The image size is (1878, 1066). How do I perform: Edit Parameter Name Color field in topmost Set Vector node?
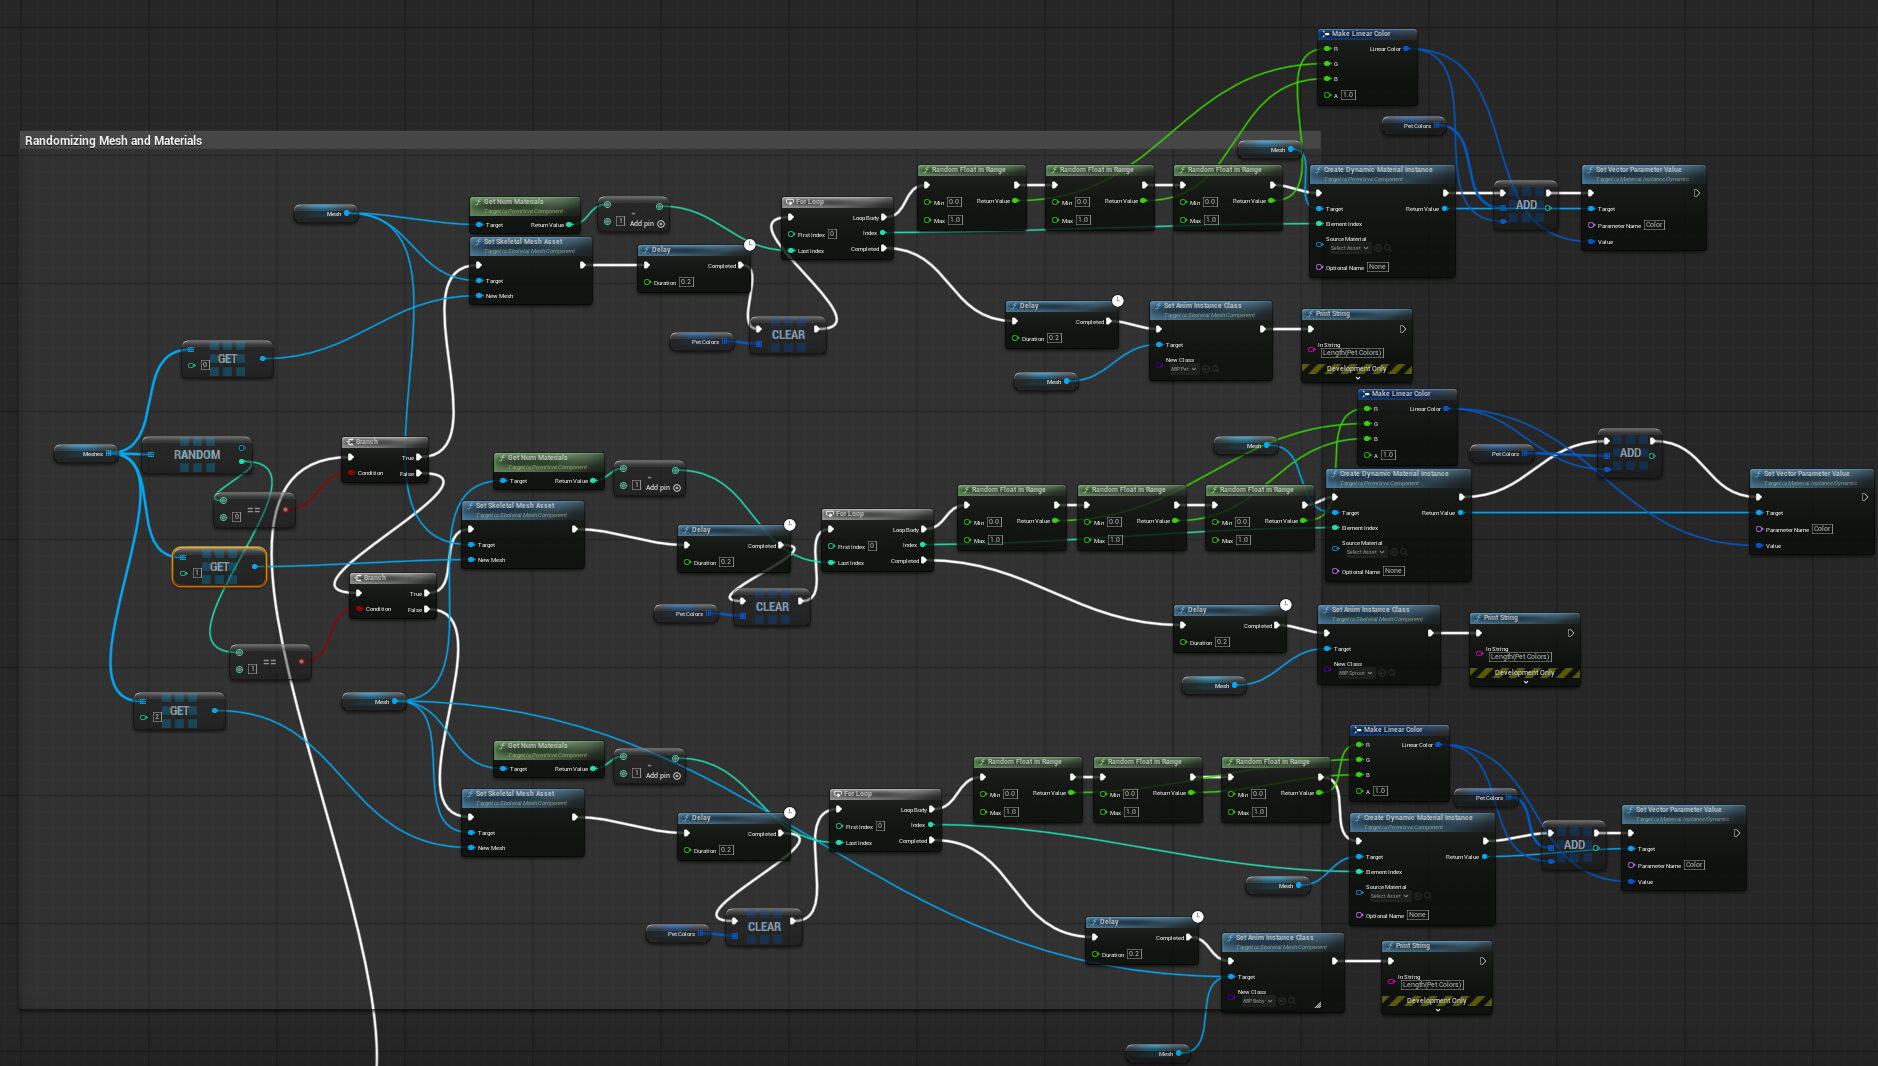pyautogui.click(x=1655, y=225)
